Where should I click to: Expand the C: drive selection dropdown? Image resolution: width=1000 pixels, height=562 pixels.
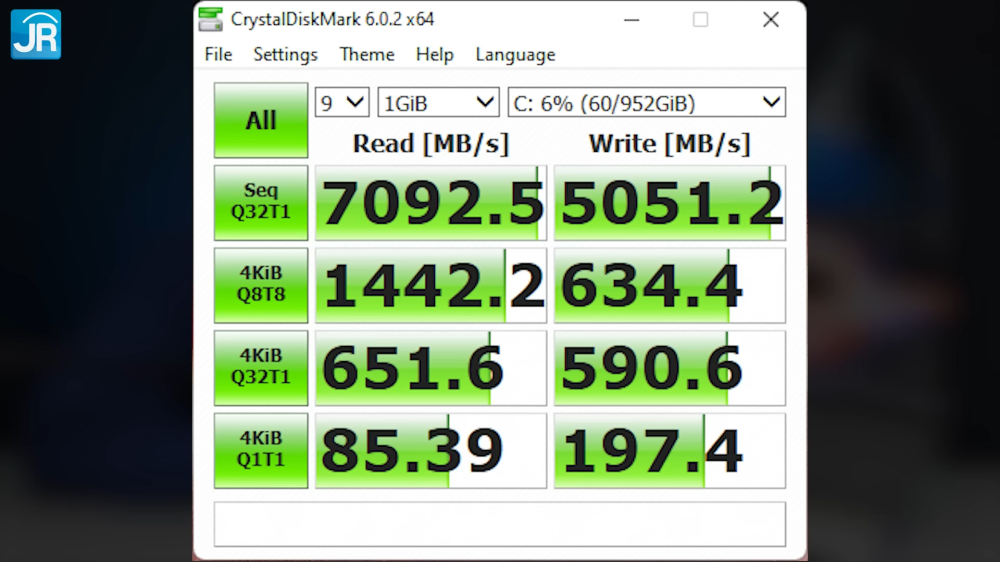pyautogui.click(x=647, y=103)
